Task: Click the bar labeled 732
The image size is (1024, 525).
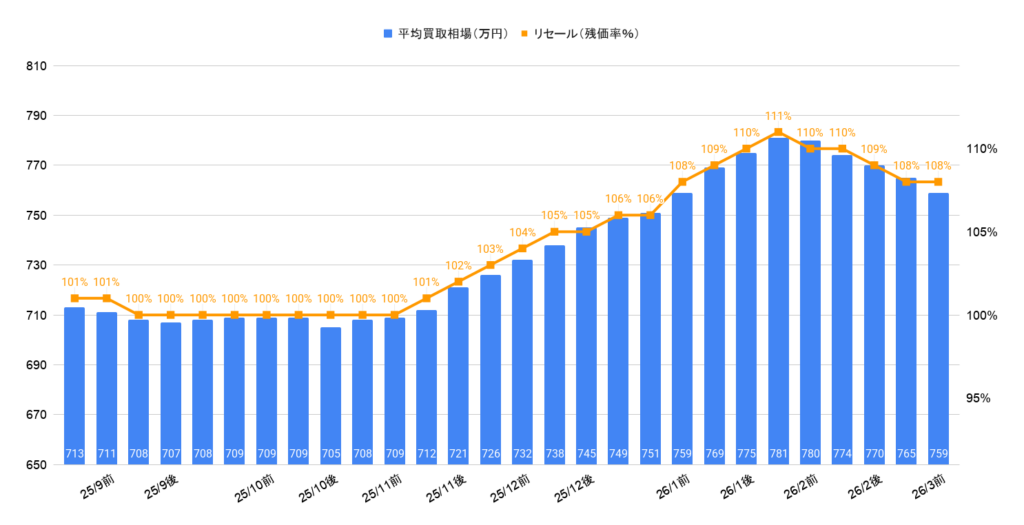Action: tap(522, 362)
